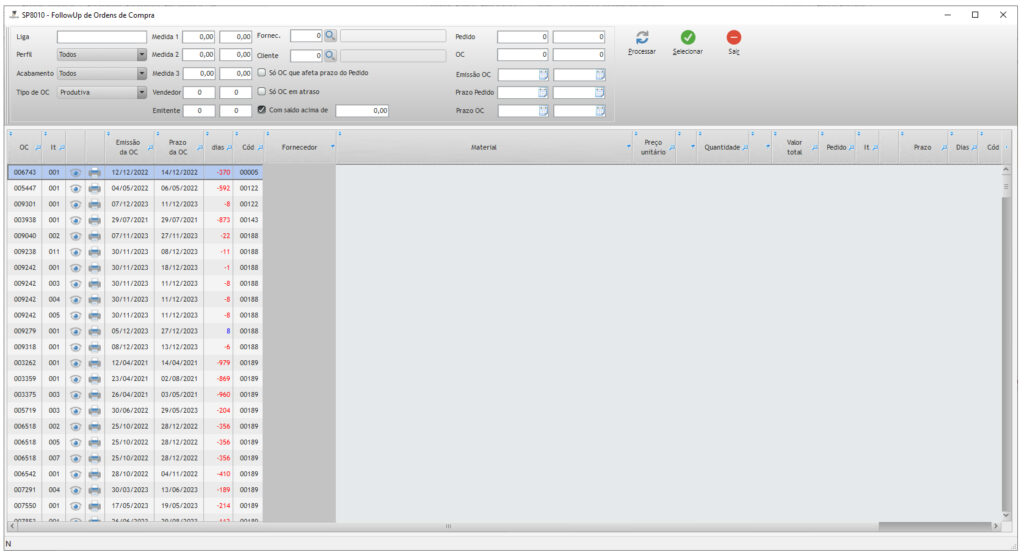Open client search magnifier next to Cliente
Viewport: 1024px width, 555px height.
(x=330, y=55)
